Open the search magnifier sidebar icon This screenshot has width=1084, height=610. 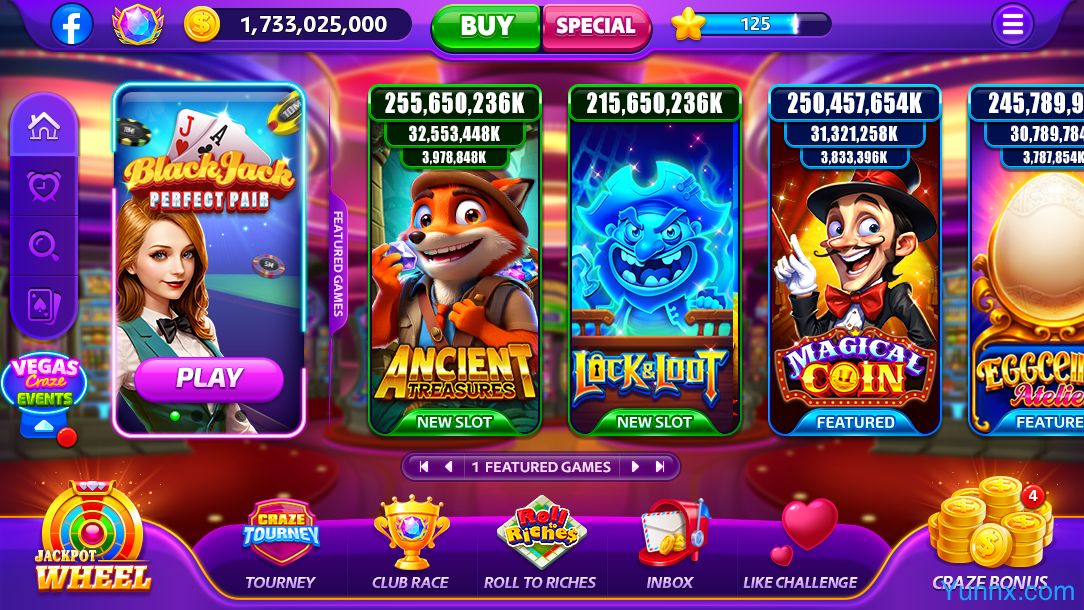coord(44,246)
